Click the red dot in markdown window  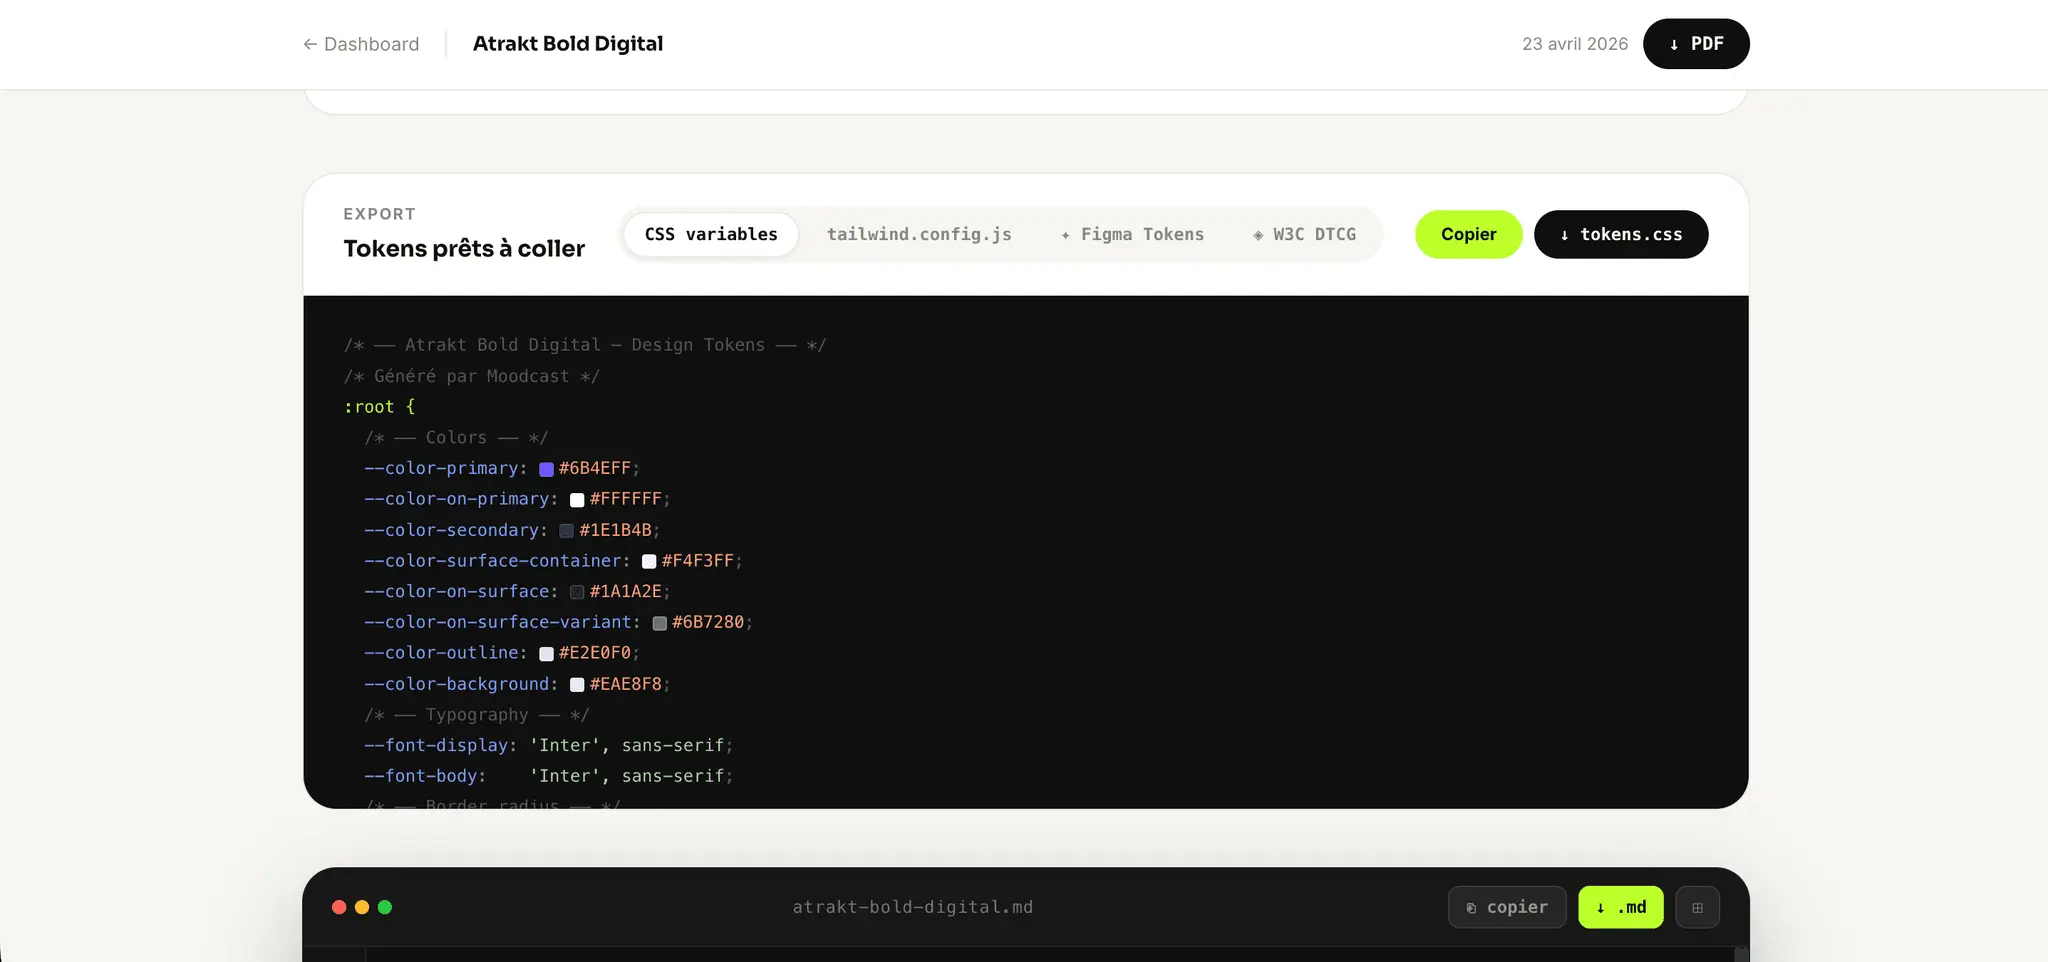(339, 907)
